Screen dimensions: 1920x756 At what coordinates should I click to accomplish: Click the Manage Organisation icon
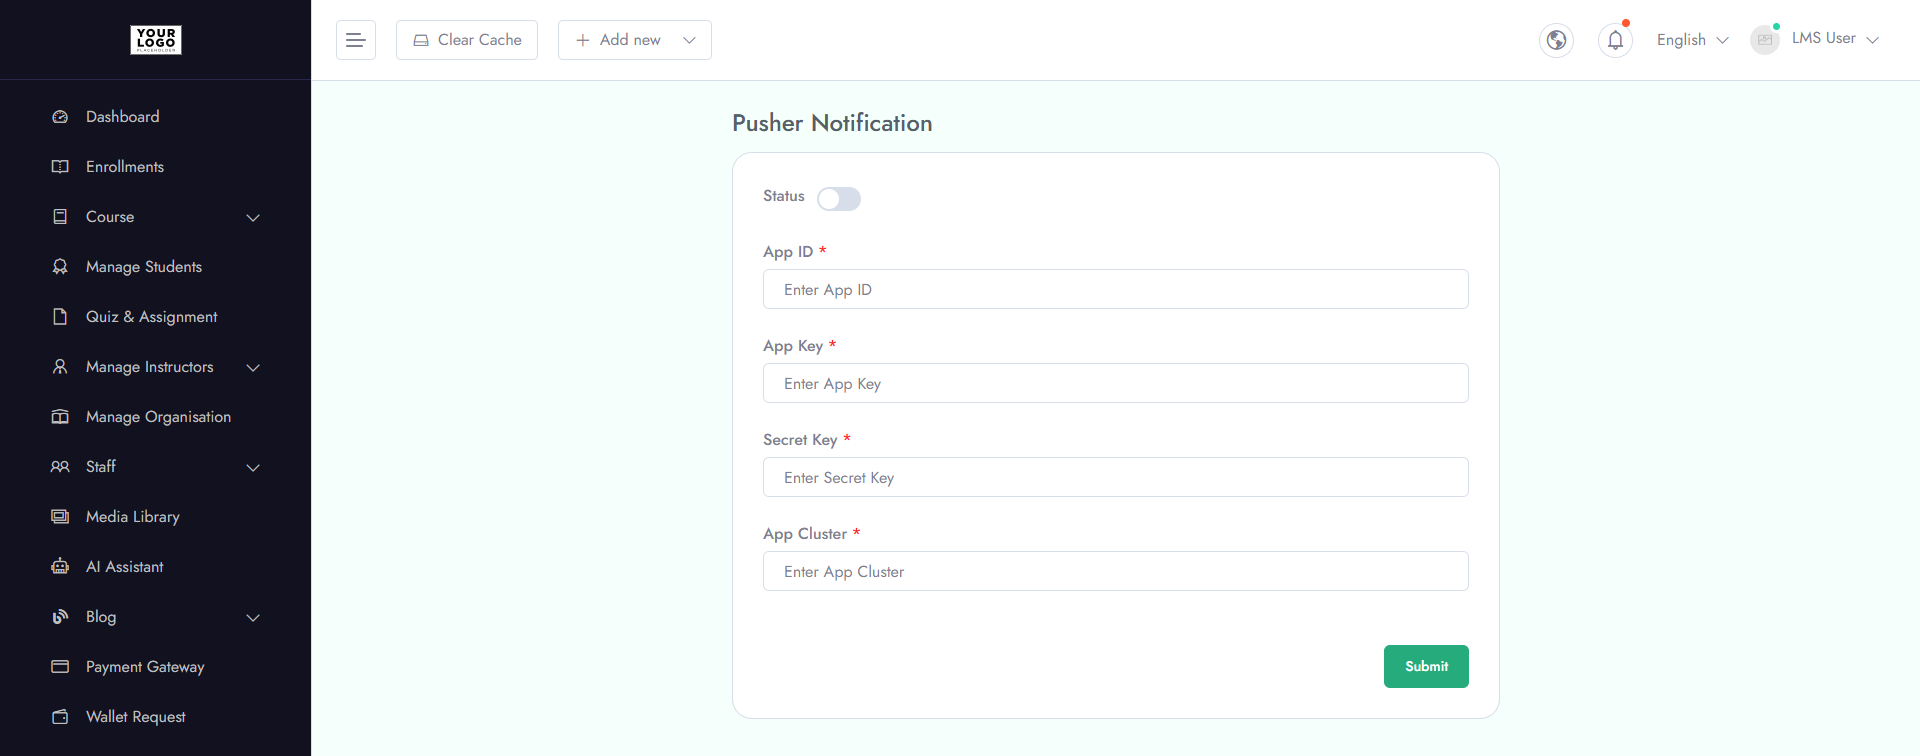60,417
